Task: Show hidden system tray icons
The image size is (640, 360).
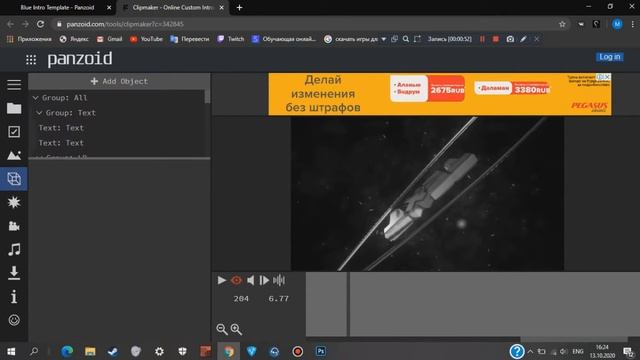Action: pos(530,351)
